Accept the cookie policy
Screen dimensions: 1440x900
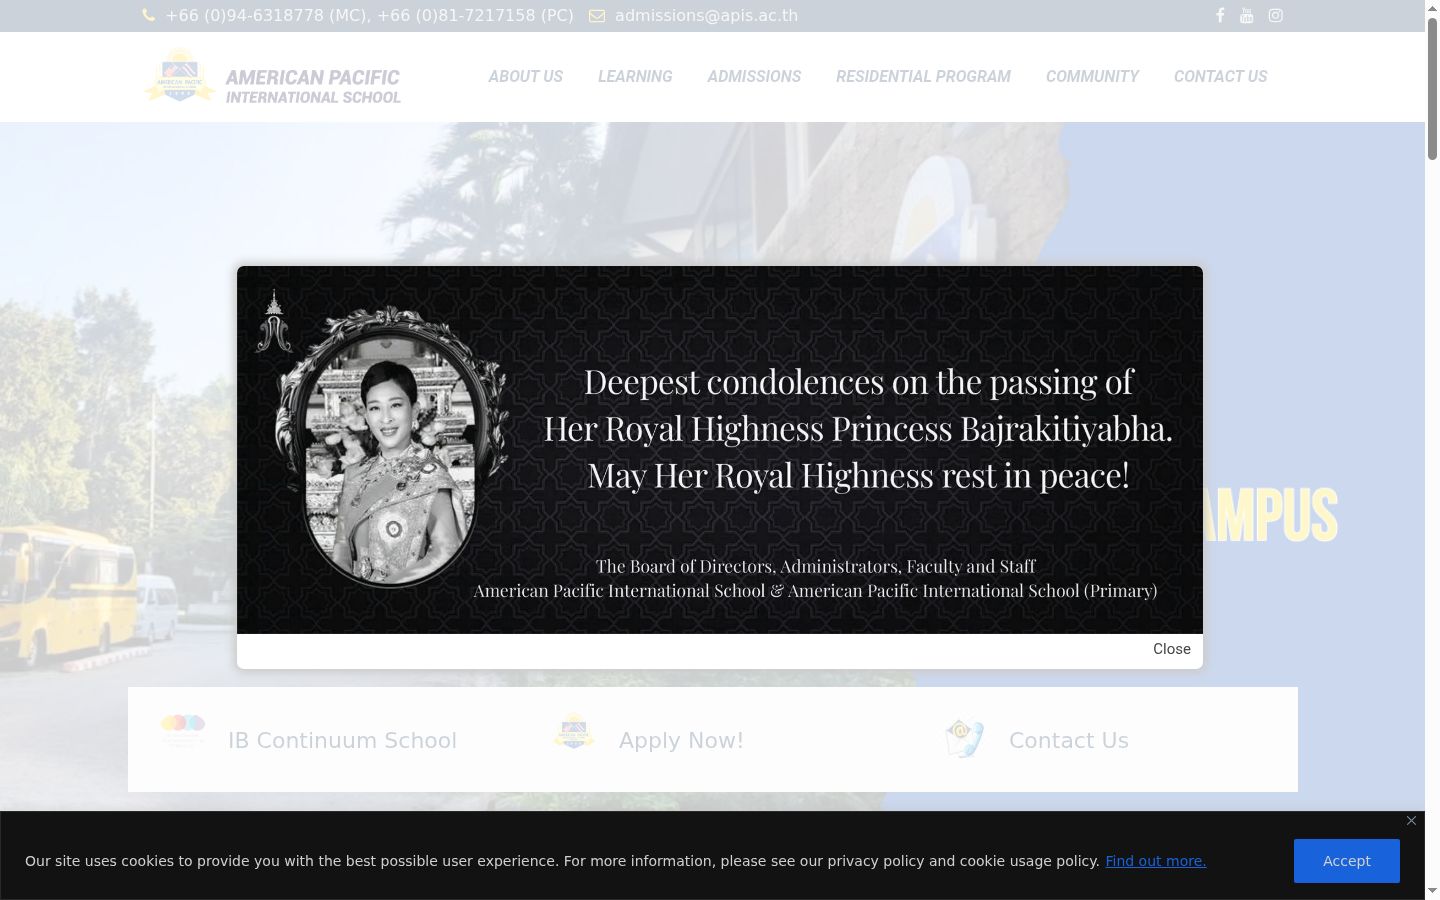(x=1347, y=861)
